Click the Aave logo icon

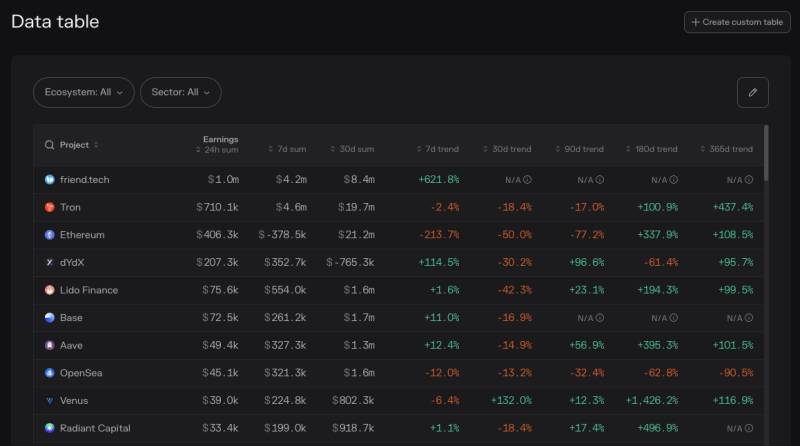49,345
